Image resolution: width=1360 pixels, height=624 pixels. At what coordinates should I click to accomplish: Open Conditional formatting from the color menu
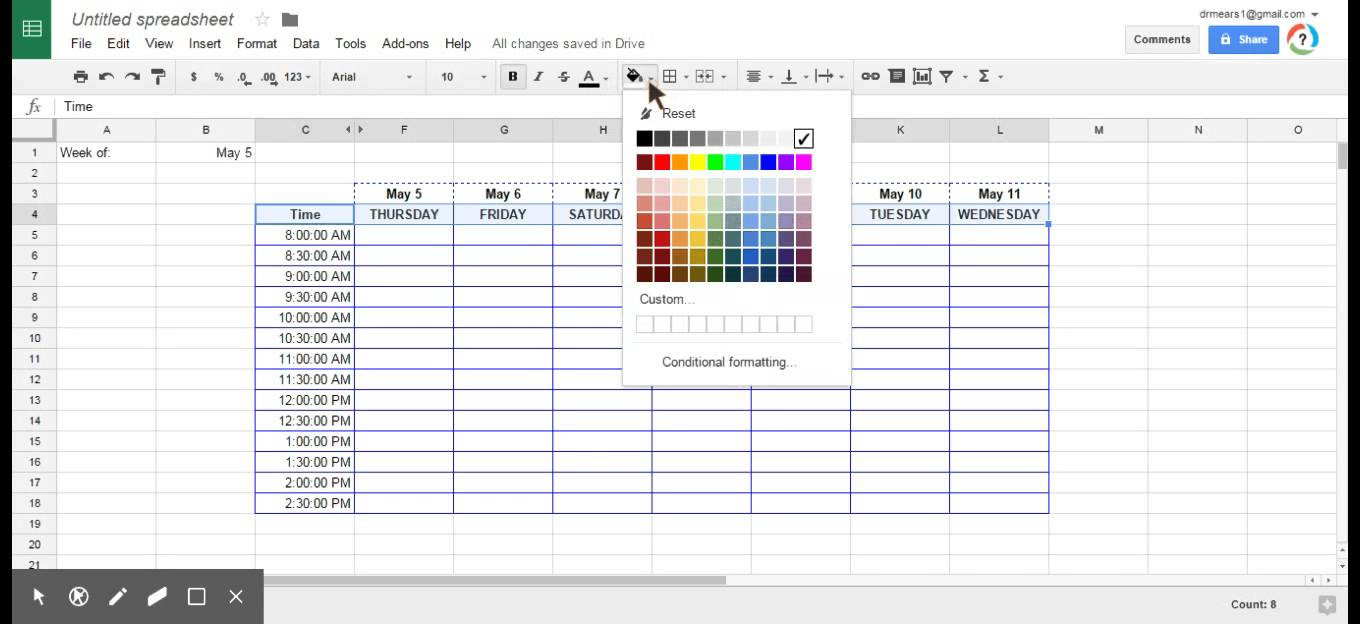click(728, 361)
